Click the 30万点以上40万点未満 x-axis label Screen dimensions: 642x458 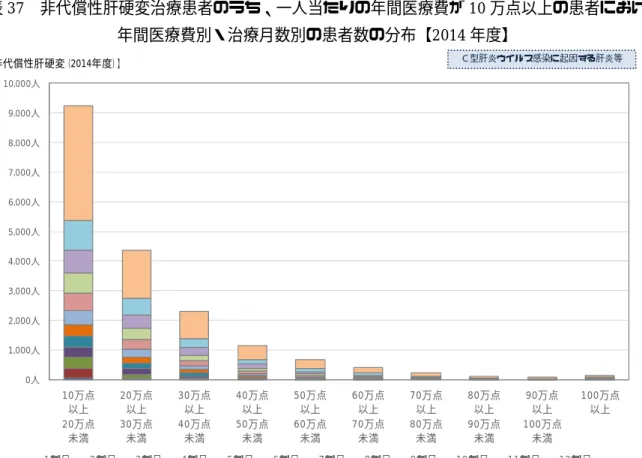tap(194, 417)
